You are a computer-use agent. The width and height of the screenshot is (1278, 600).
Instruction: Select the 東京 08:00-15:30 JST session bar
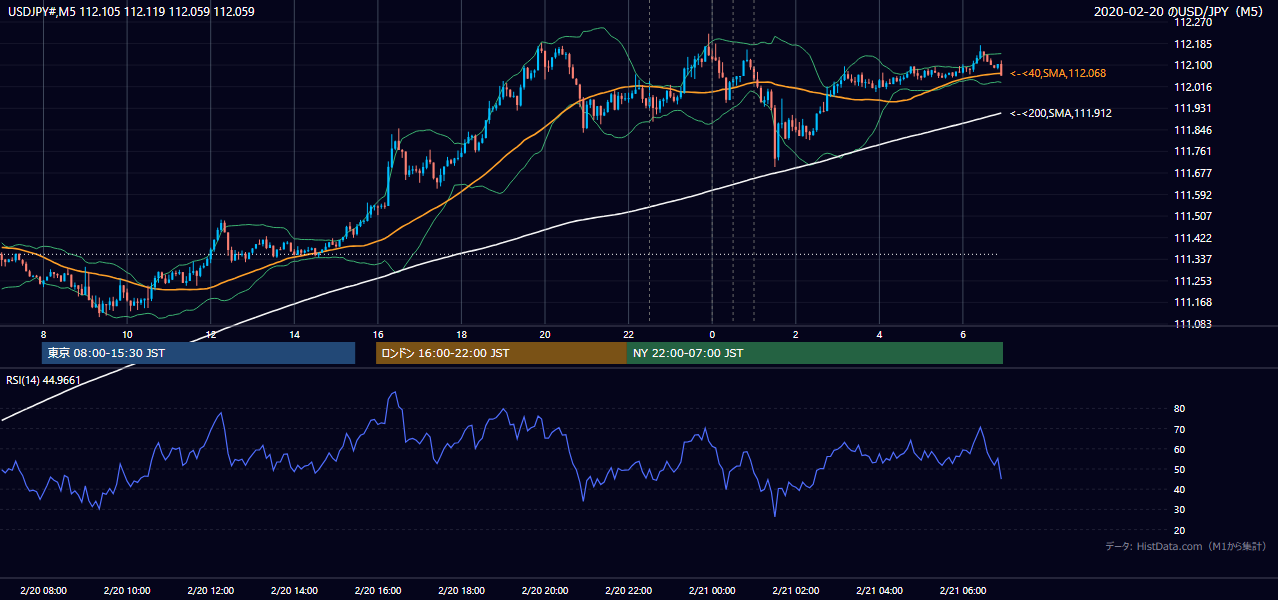tap(198, 353)
